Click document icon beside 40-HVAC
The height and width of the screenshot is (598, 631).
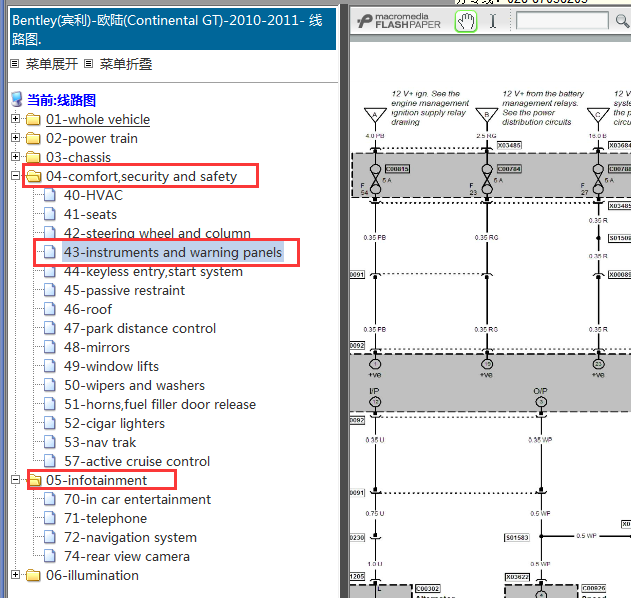pyautogui.click(x=49, y=195)
